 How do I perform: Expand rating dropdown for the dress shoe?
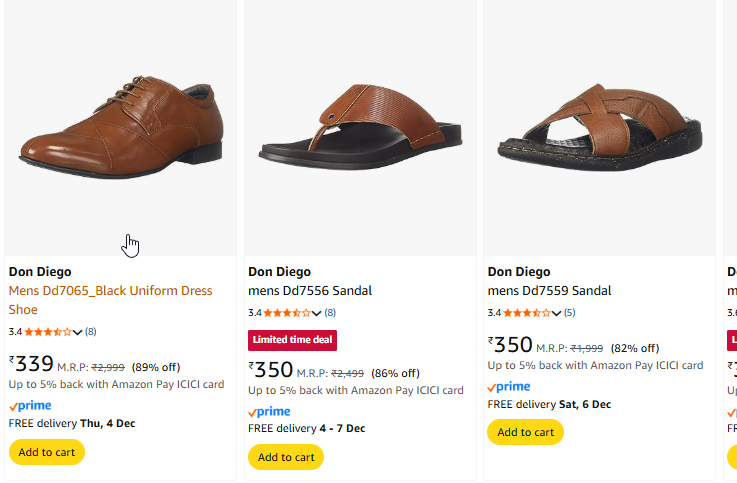pos(78,332)
